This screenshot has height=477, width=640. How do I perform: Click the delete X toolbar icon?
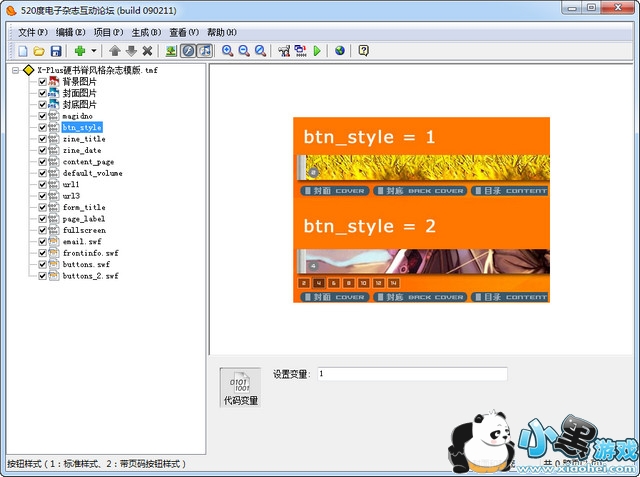point(147,50)
